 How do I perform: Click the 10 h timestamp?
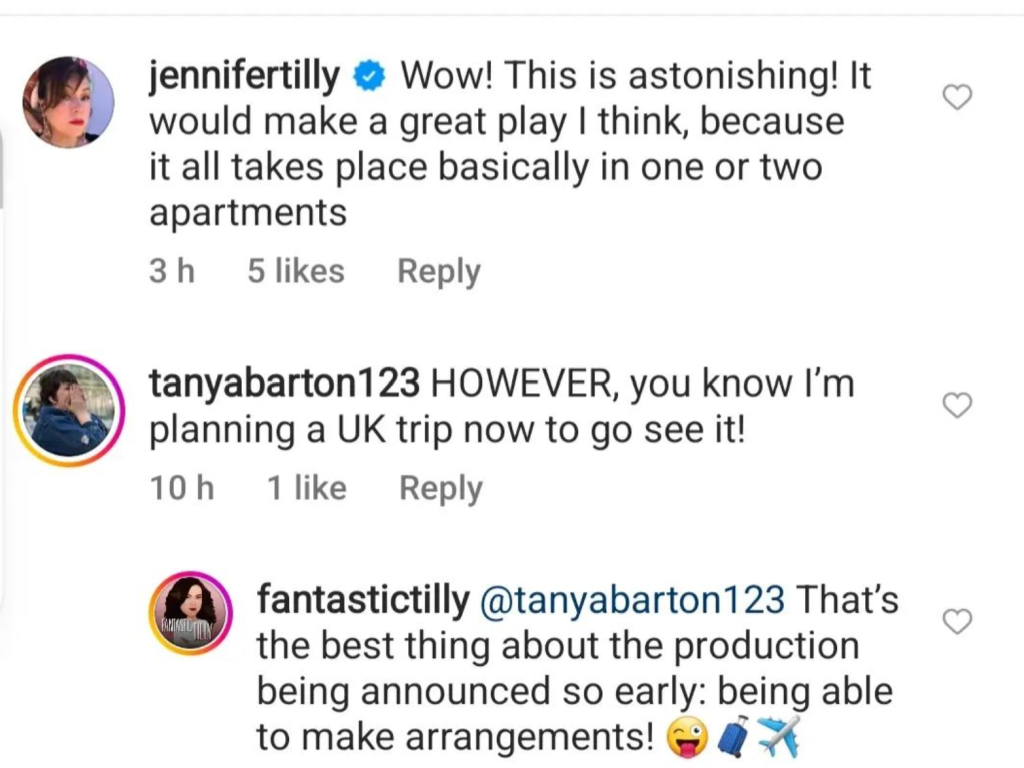point(182,488)
